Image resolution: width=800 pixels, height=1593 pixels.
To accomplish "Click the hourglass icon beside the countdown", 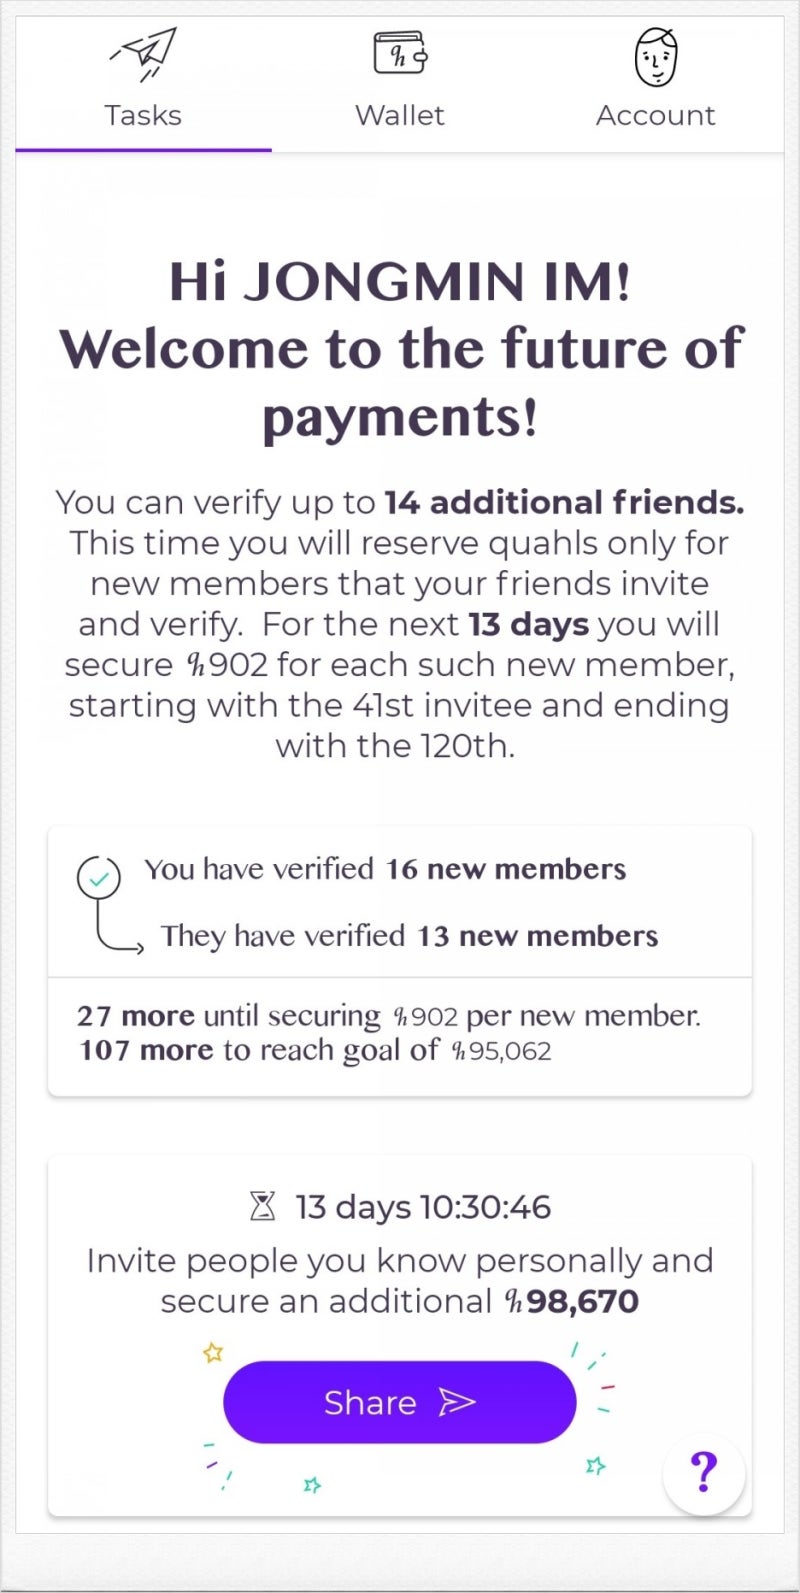I will tap(262, 1207).
